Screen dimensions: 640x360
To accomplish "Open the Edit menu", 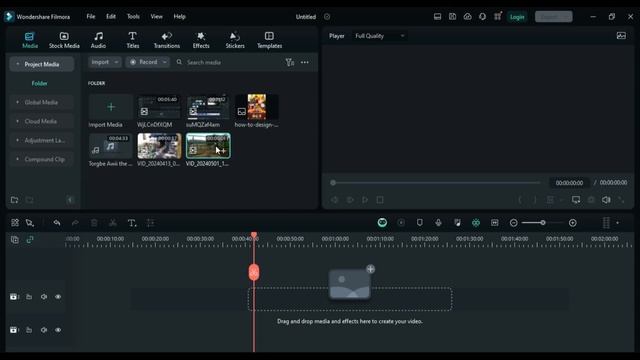I will point(111,17).
